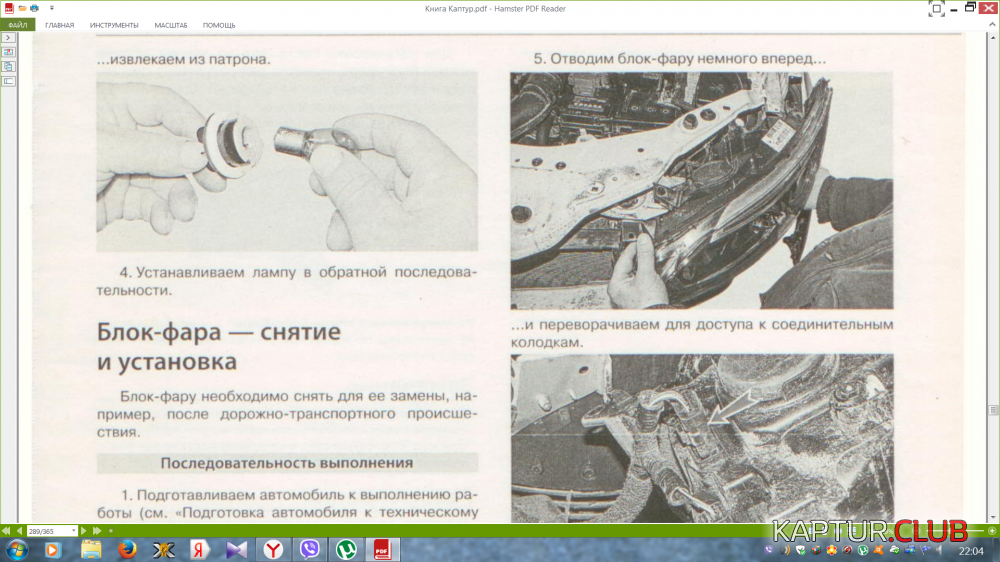Click text '5. Отводим блок-фару немного вперед...'

[680, 59]
